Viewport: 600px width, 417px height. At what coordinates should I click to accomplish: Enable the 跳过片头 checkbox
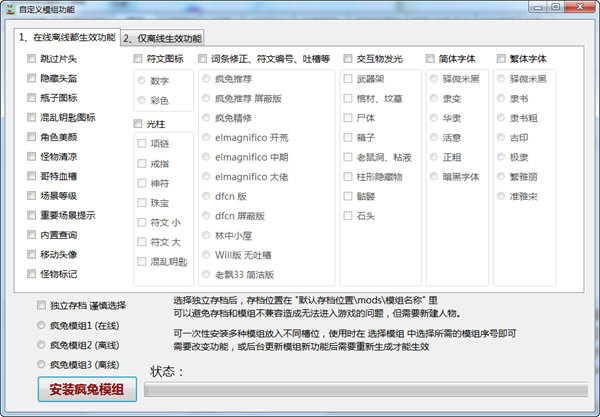tap(31, 59)
